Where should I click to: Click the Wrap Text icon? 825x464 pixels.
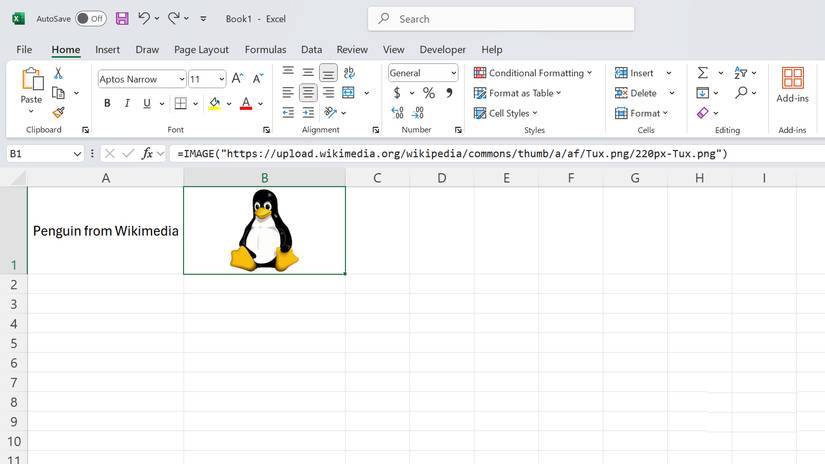349,73
